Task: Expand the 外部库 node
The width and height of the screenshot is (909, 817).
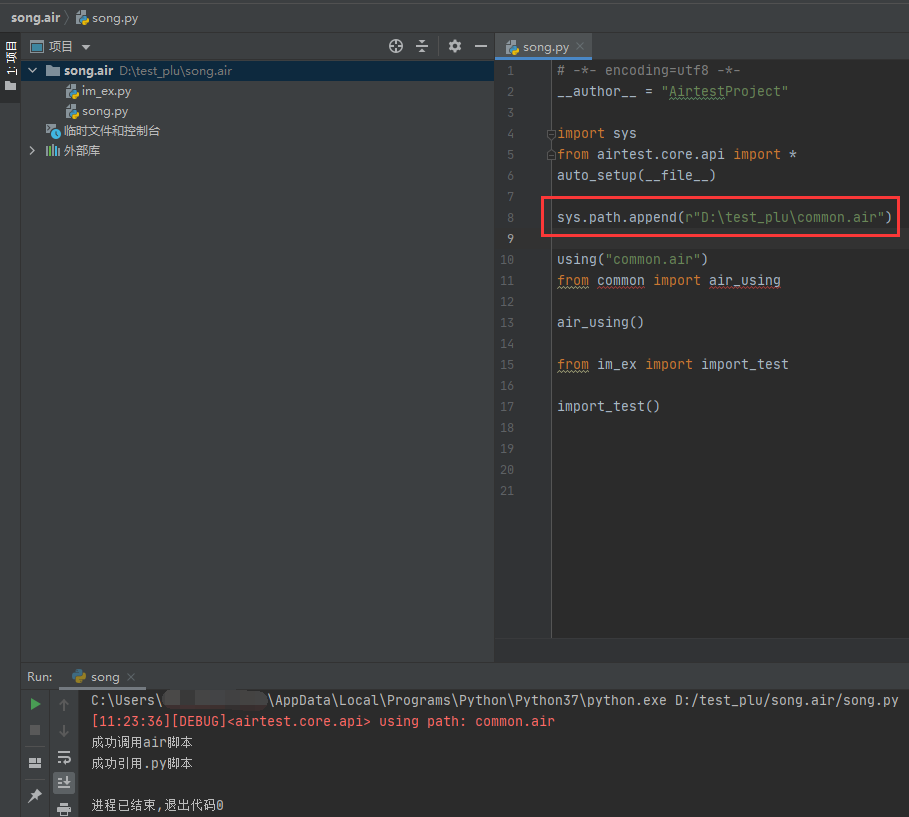Action: 32,151
